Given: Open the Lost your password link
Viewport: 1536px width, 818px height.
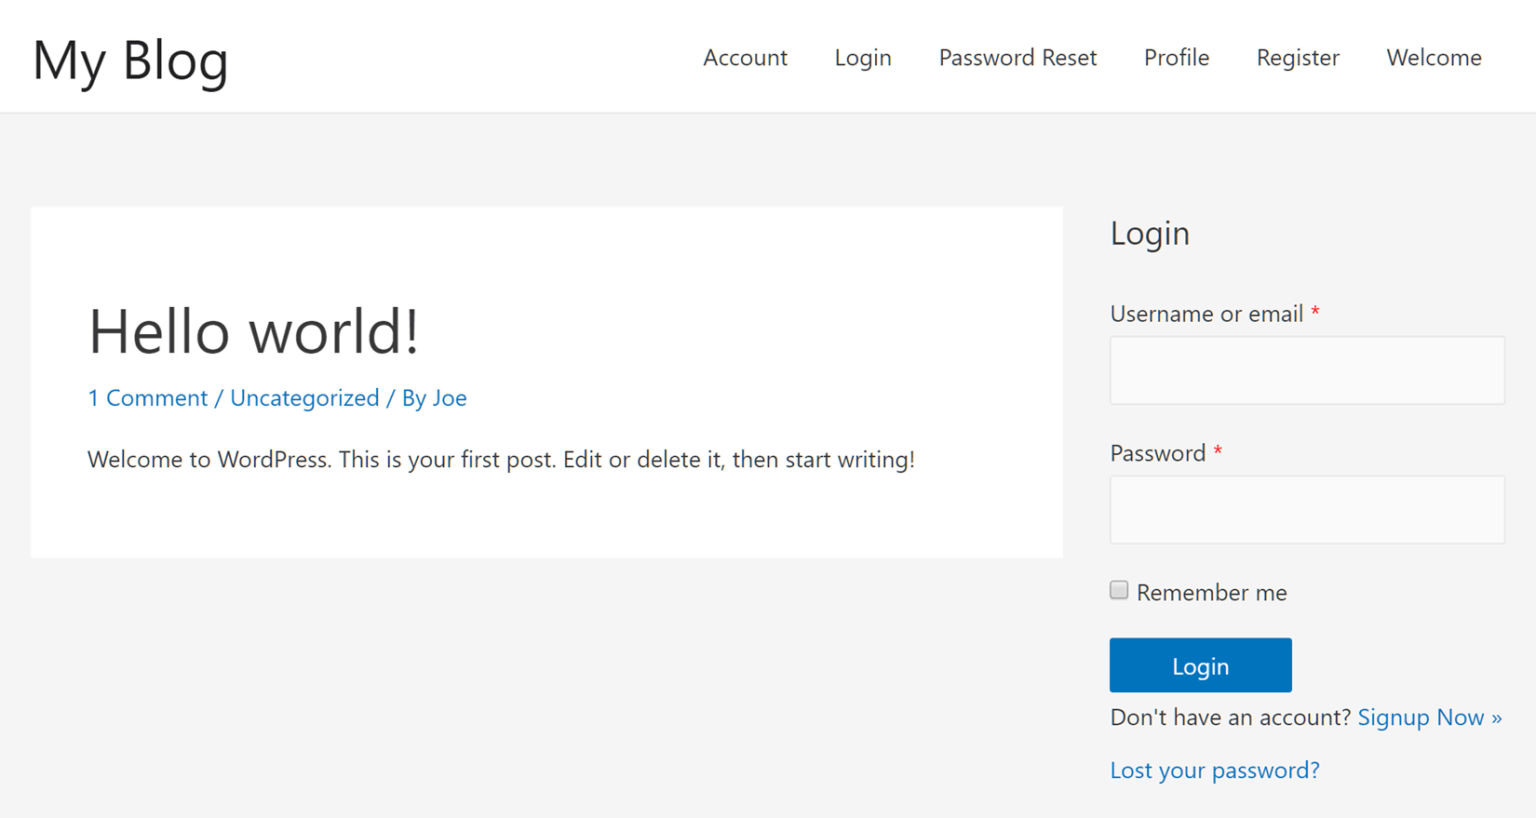Looking at the screenshot, I should pos(1213,770).
